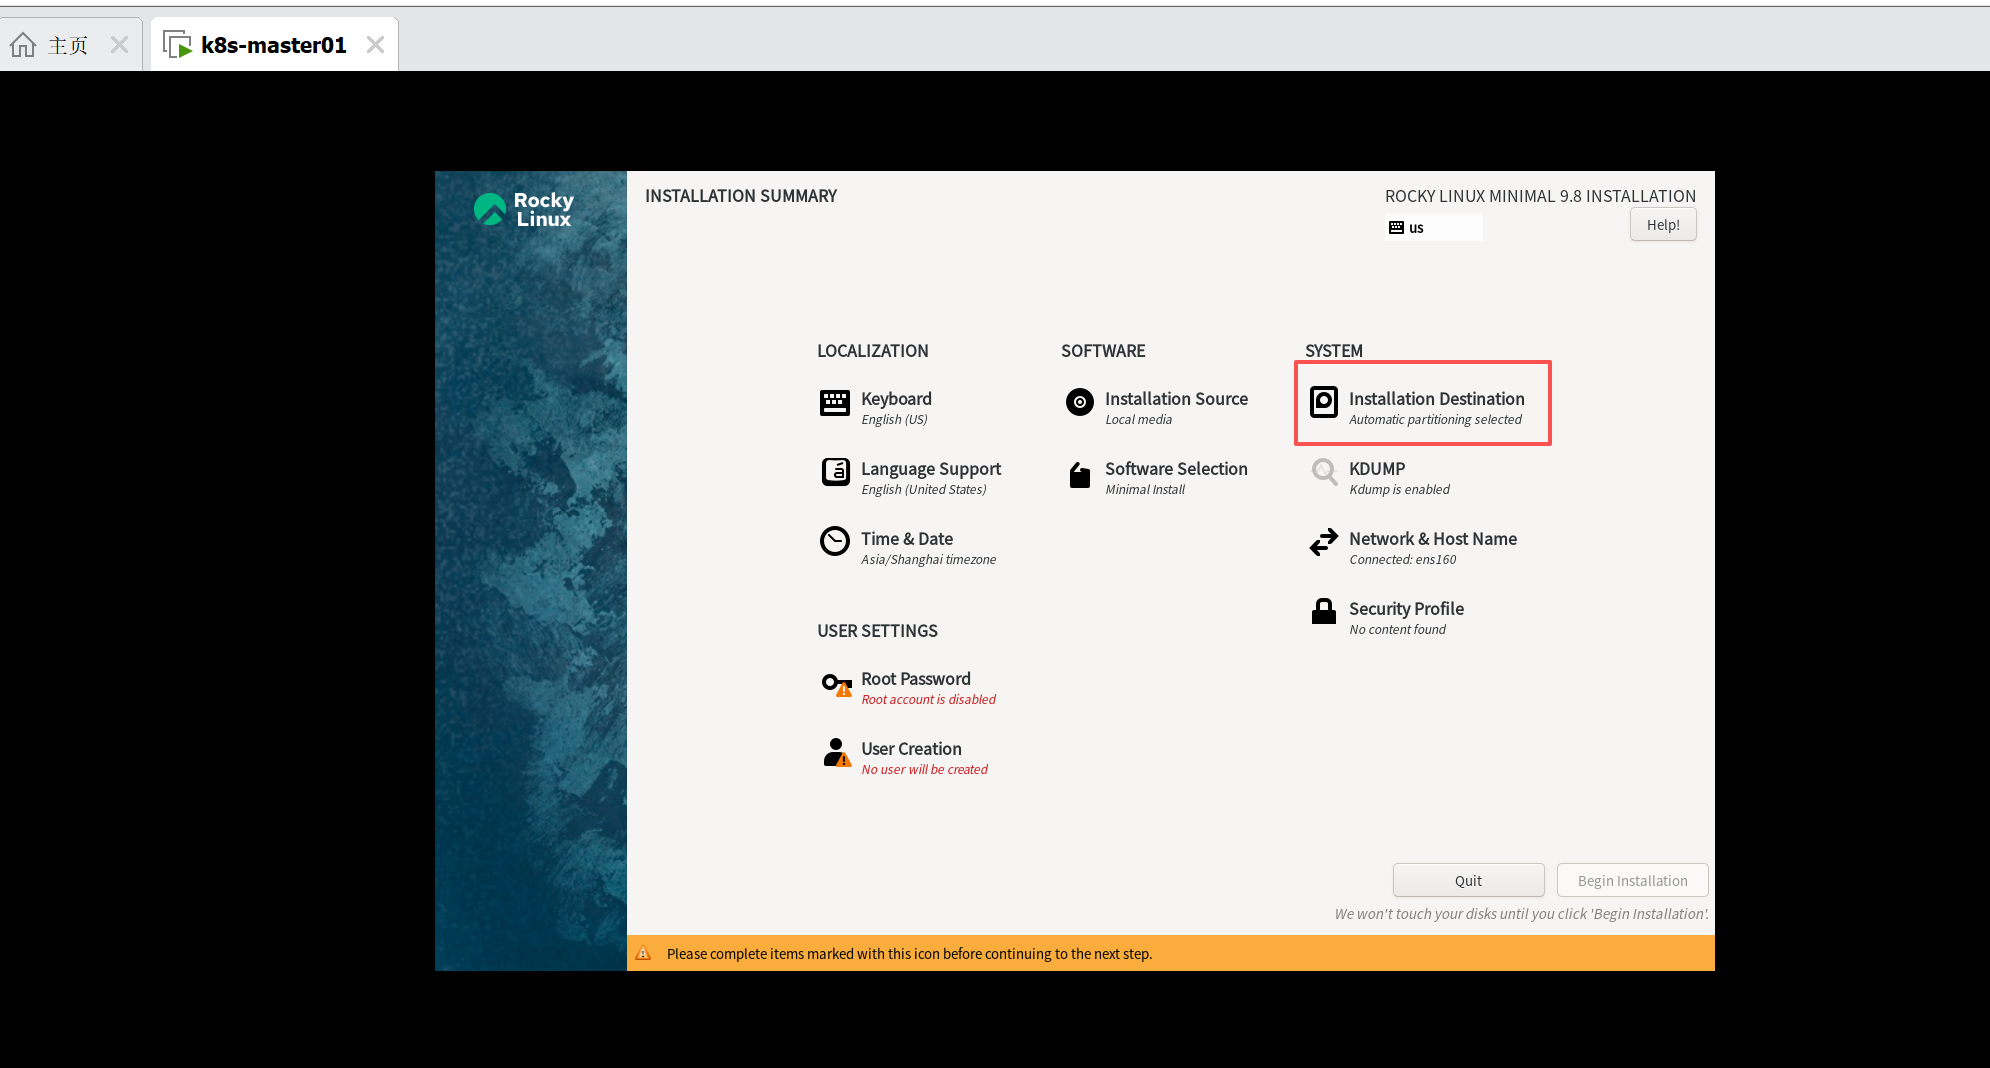Click 'English (United States)' text
This screenshot has height=1068, width=1990.
[923, 490]
